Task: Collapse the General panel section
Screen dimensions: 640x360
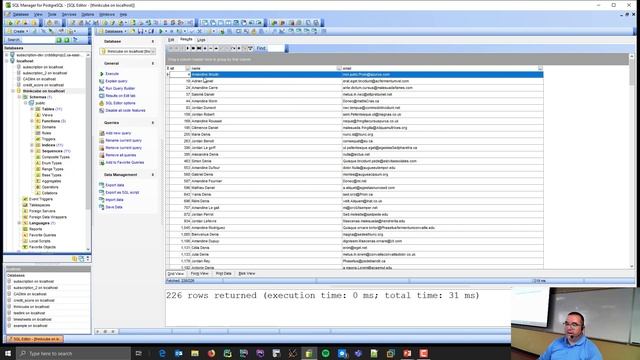Action: 153,64
